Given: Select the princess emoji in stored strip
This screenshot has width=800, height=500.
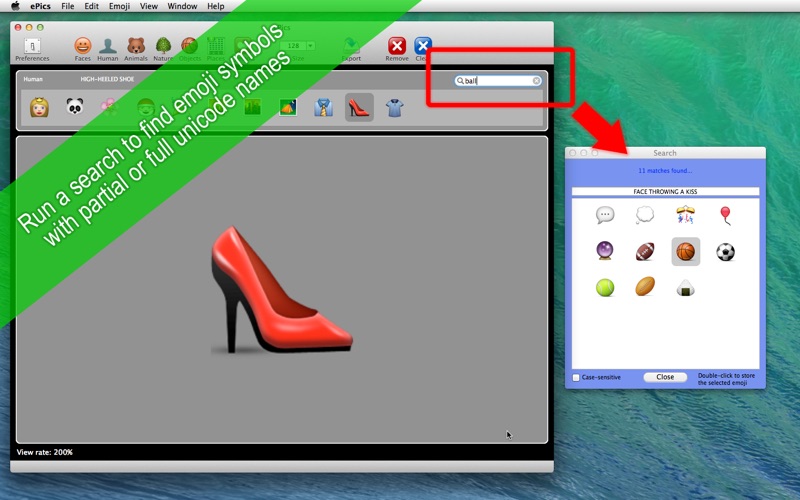Looking at the screenshot, I should coord(39,107).
